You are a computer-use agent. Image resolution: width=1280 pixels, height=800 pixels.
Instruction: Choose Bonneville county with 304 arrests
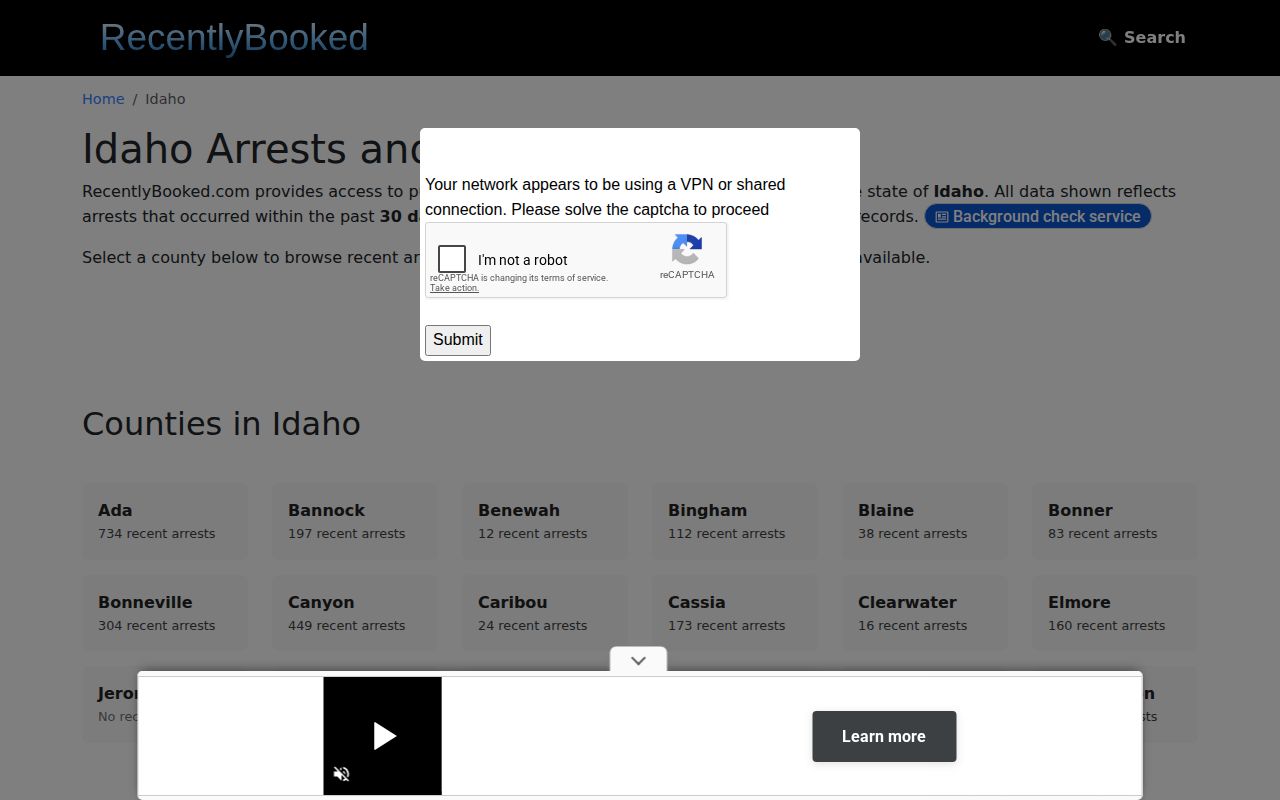click(165, 613)
